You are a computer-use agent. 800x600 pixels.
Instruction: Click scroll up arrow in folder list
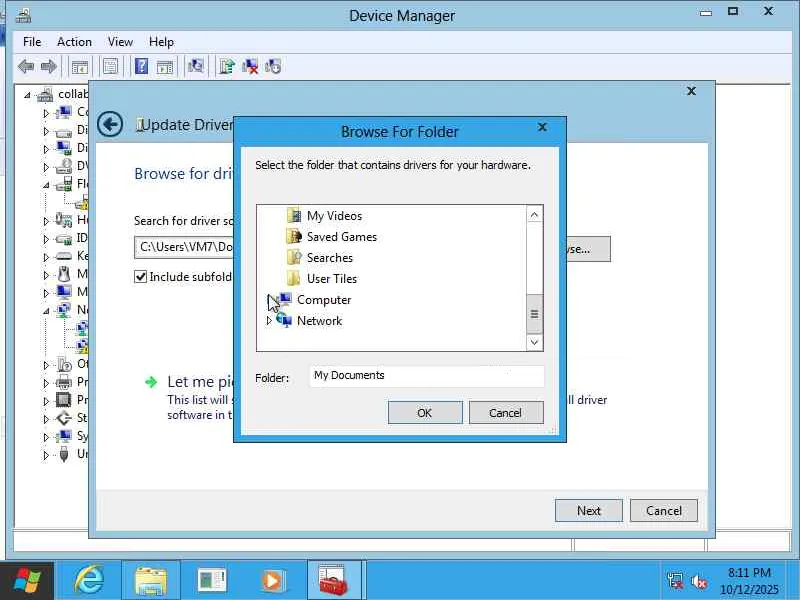(x=534, y=215)
